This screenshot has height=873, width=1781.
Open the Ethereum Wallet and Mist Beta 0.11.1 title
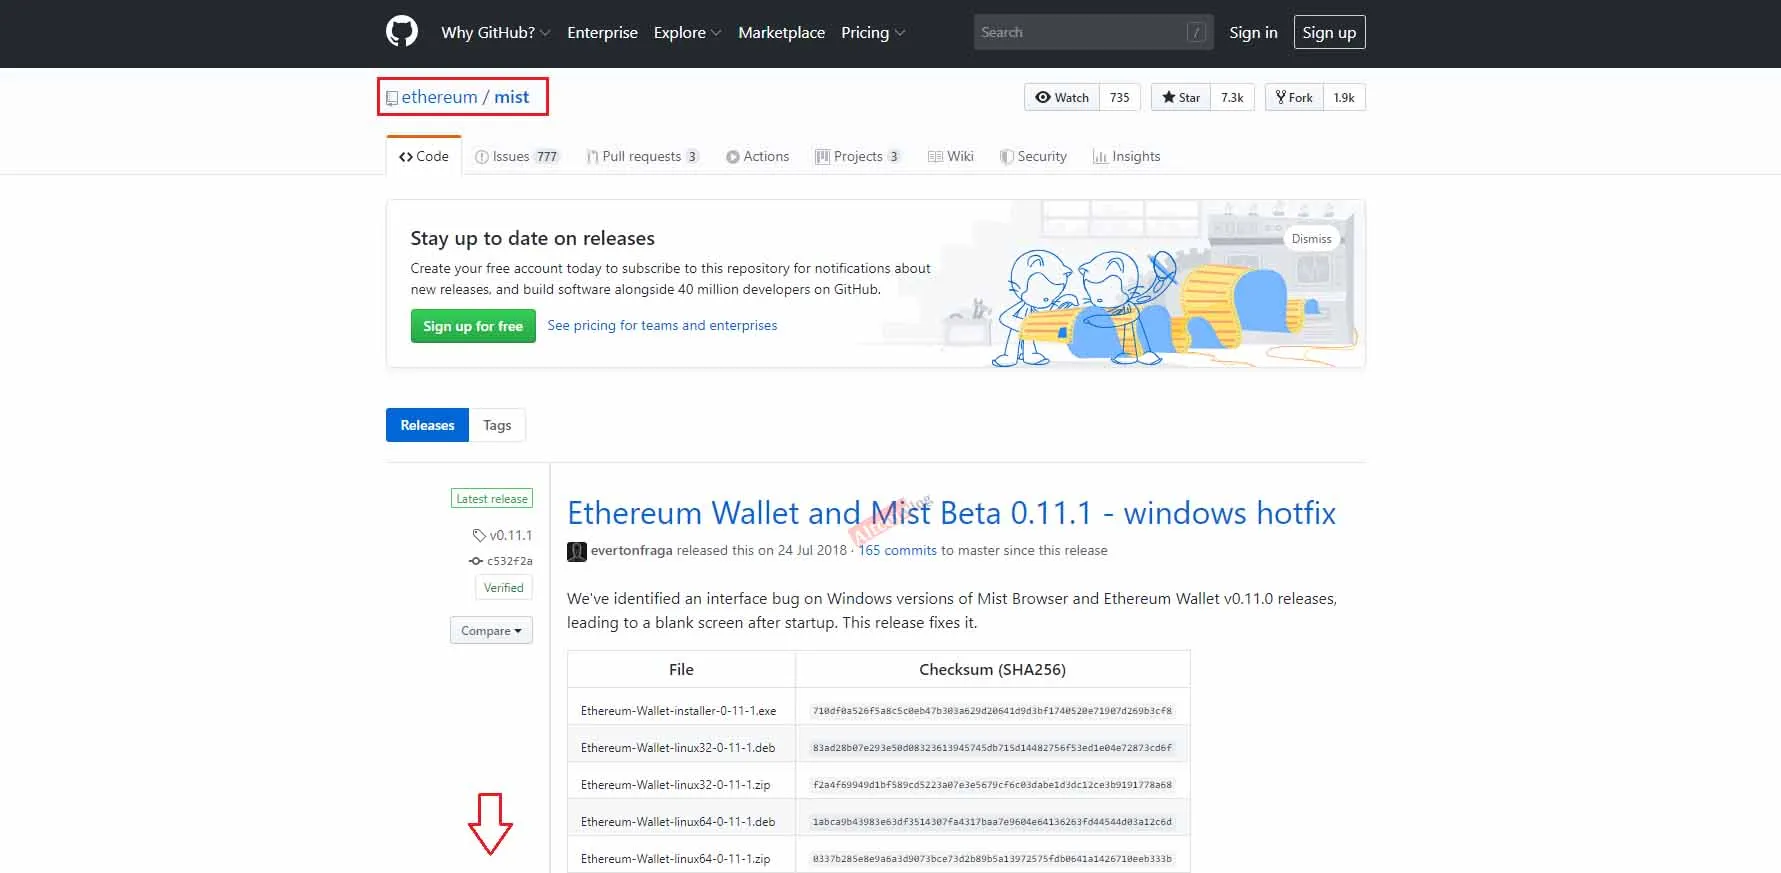point(951,512)
